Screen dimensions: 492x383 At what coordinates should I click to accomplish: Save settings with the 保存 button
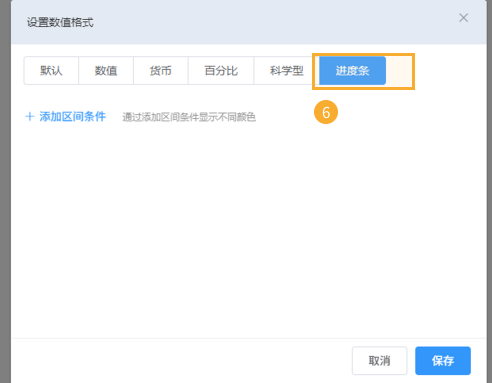point(443,361)
